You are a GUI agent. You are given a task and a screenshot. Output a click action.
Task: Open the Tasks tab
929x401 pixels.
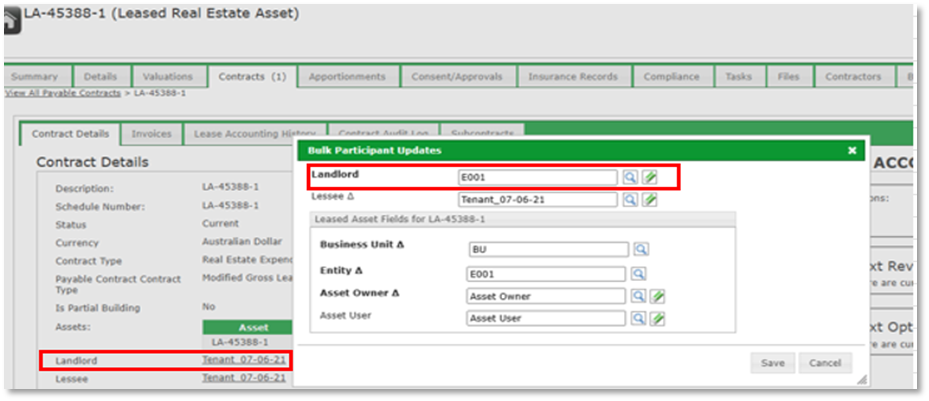pyautogui.click(x=738, y=77)
